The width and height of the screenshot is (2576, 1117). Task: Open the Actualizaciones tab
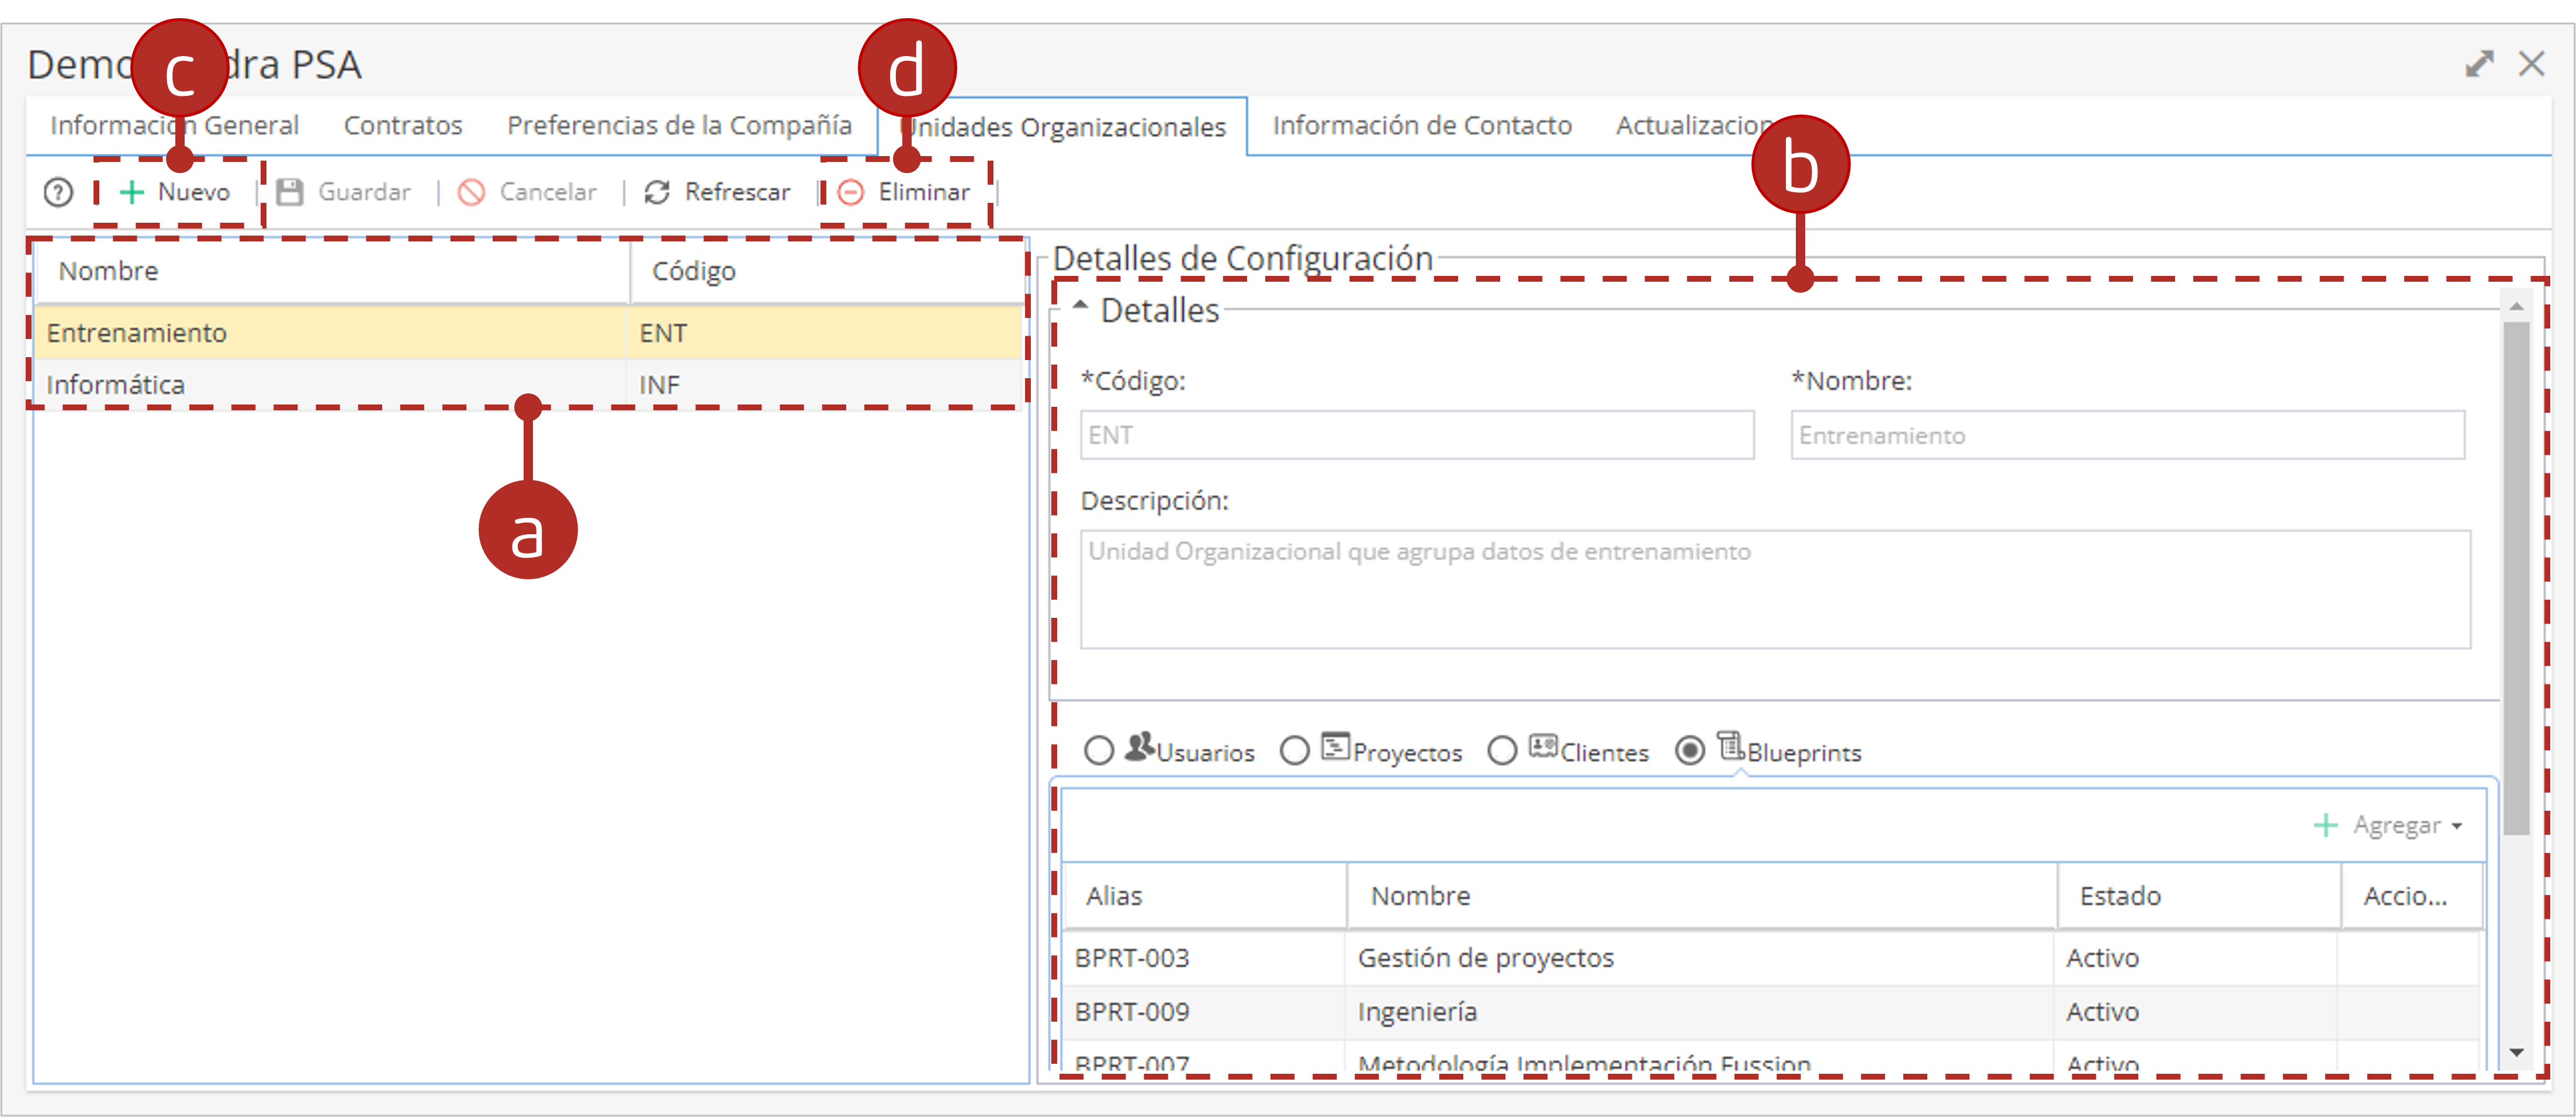(x=1695, y=125)
